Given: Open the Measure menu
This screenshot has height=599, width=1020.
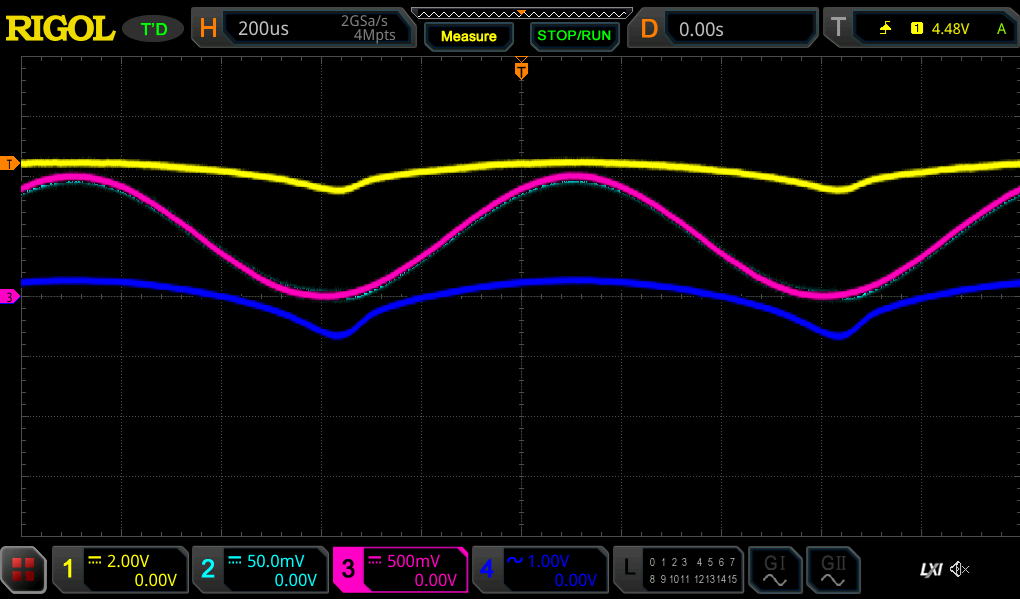Looking at the screenshot, I should tap(468, 36).
